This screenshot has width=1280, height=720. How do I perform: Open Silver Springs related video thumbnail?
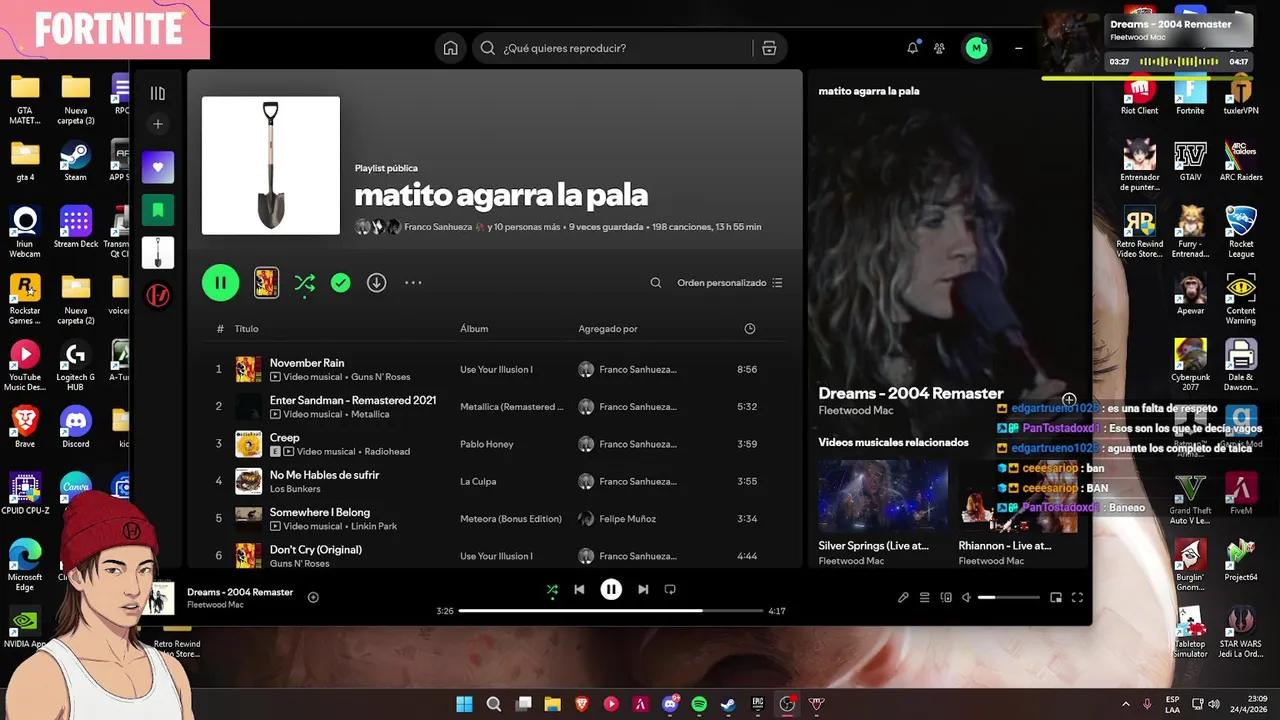[x=882, y=496]
